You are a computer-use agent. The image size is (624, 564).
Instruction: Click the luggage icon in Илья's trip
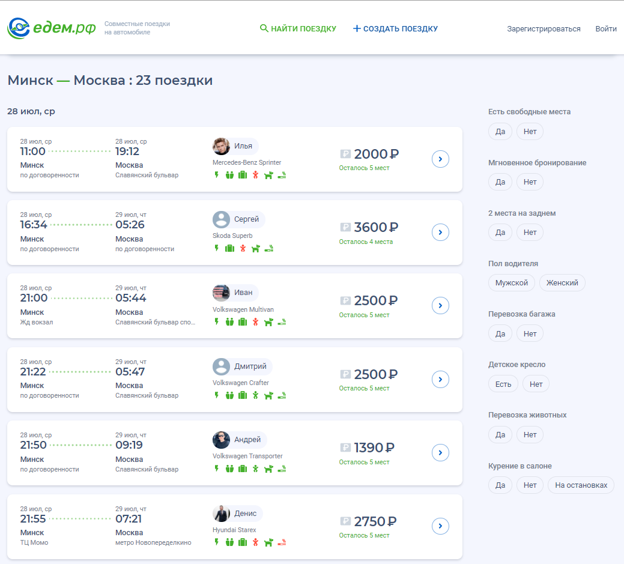tap(242, 175)
